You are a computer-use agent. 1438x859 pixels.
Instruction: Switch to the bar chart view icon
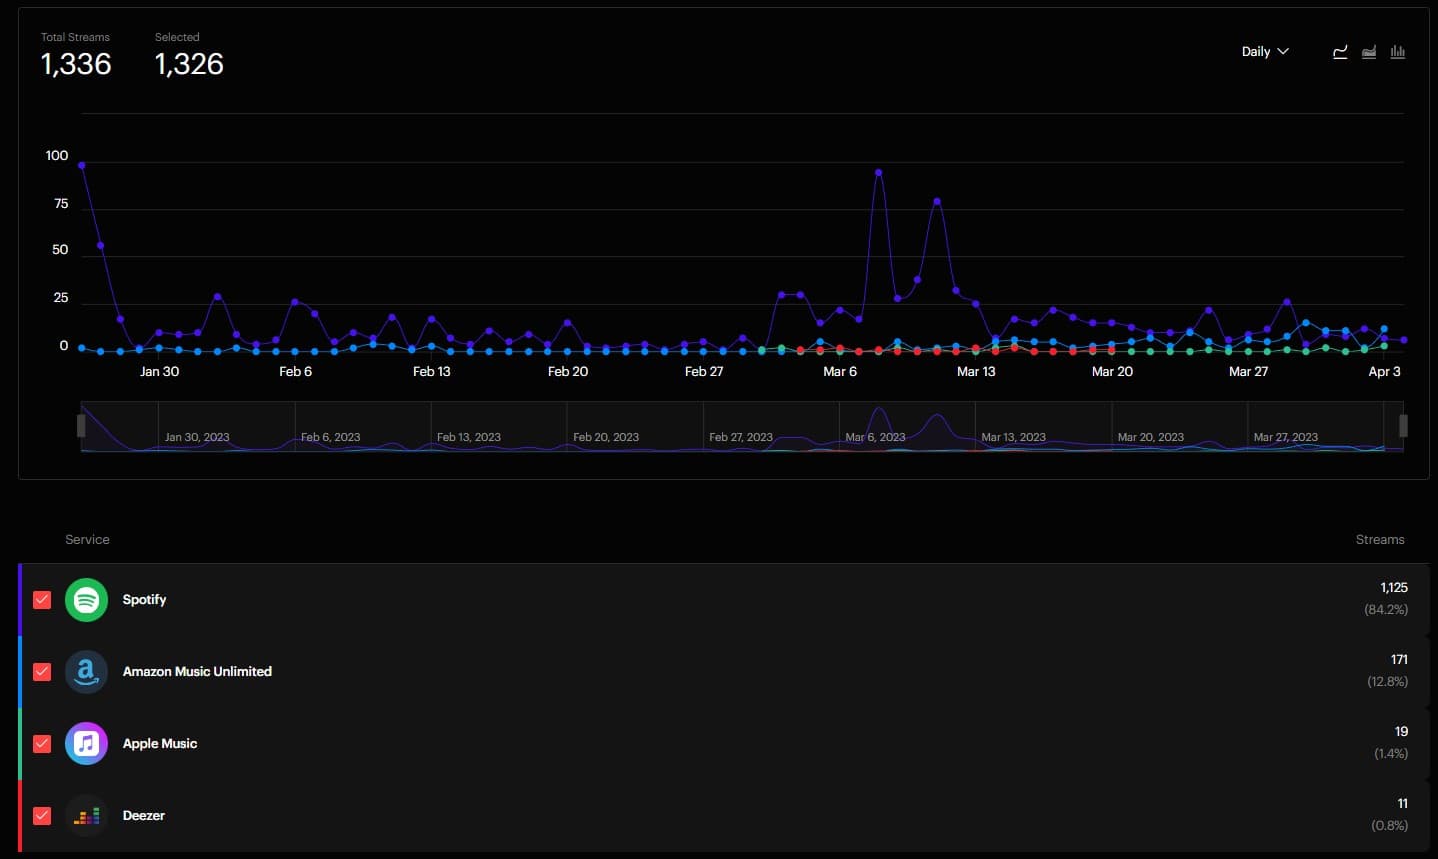tap(1397, 51)
